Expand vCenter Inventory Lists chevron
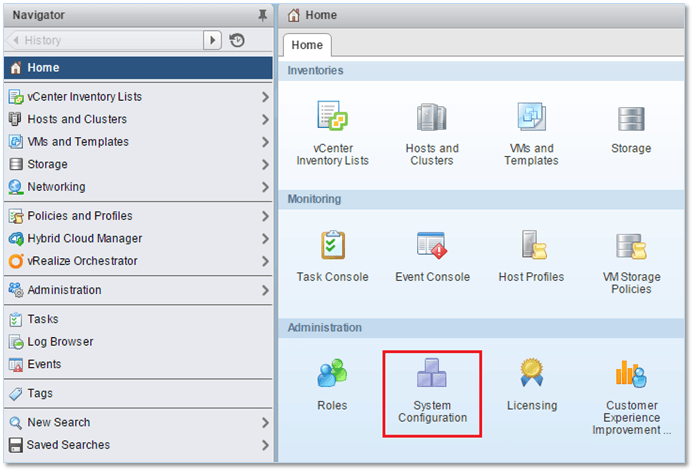 pyautogui.click(x=265, y=97)
